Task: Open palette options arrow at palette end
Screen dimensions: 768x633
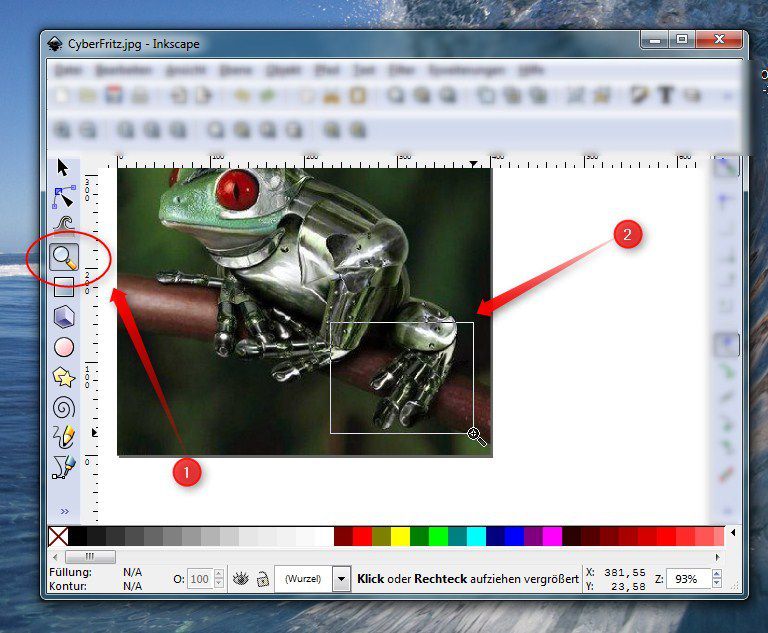Action: tap(733, 533)
